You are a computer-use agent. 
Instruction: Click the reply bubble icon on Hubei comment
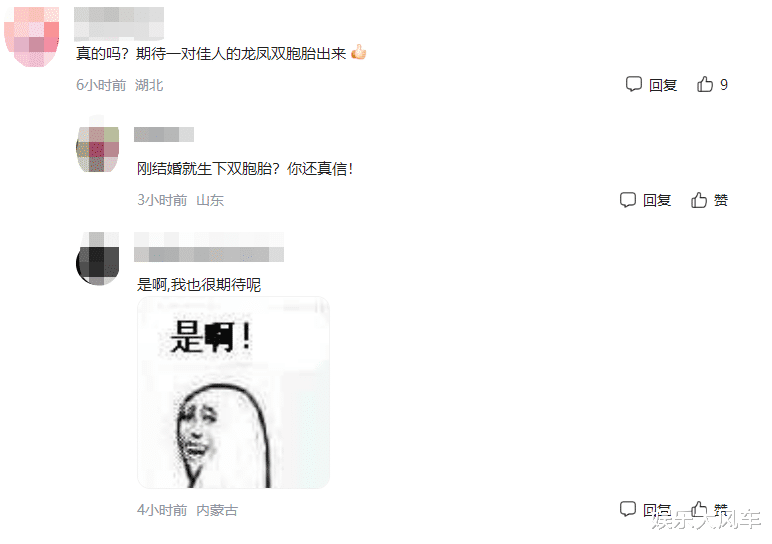[x=634, y=84]
